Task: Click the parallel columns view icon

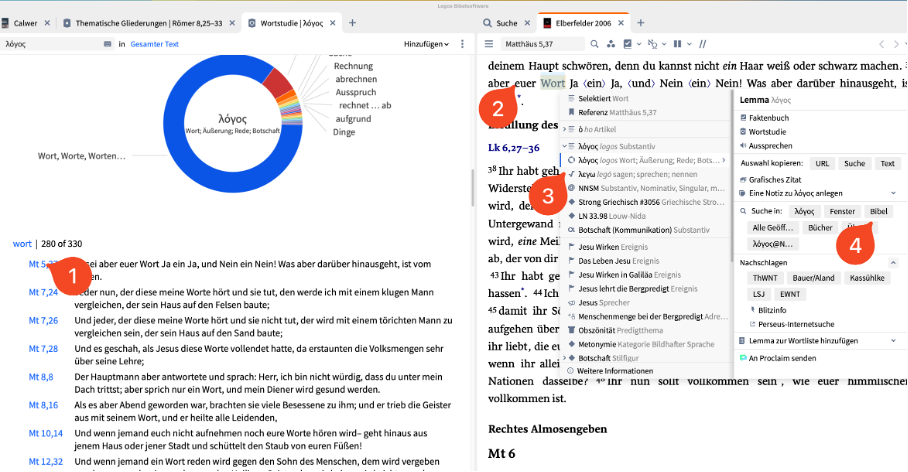Action: coord(677,44)
